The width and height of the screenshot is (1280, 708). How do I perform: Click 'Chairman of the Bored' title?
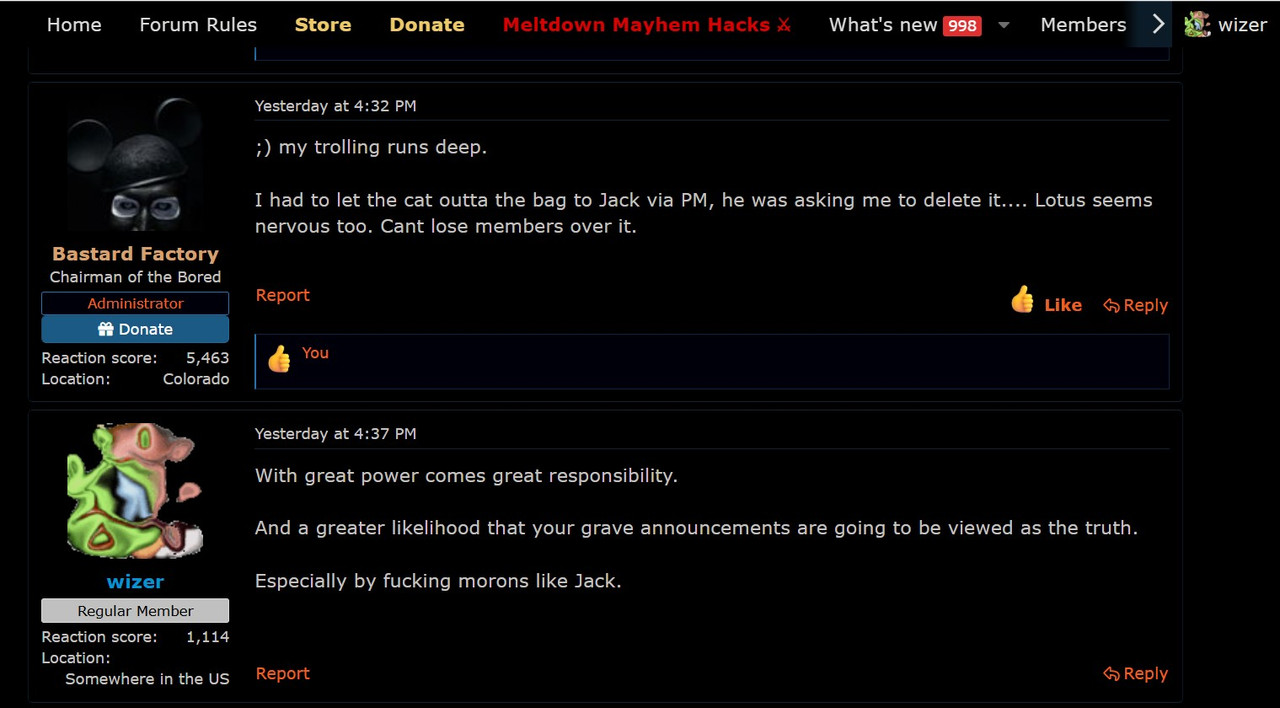pyautogui.click(x=135, y=277)
